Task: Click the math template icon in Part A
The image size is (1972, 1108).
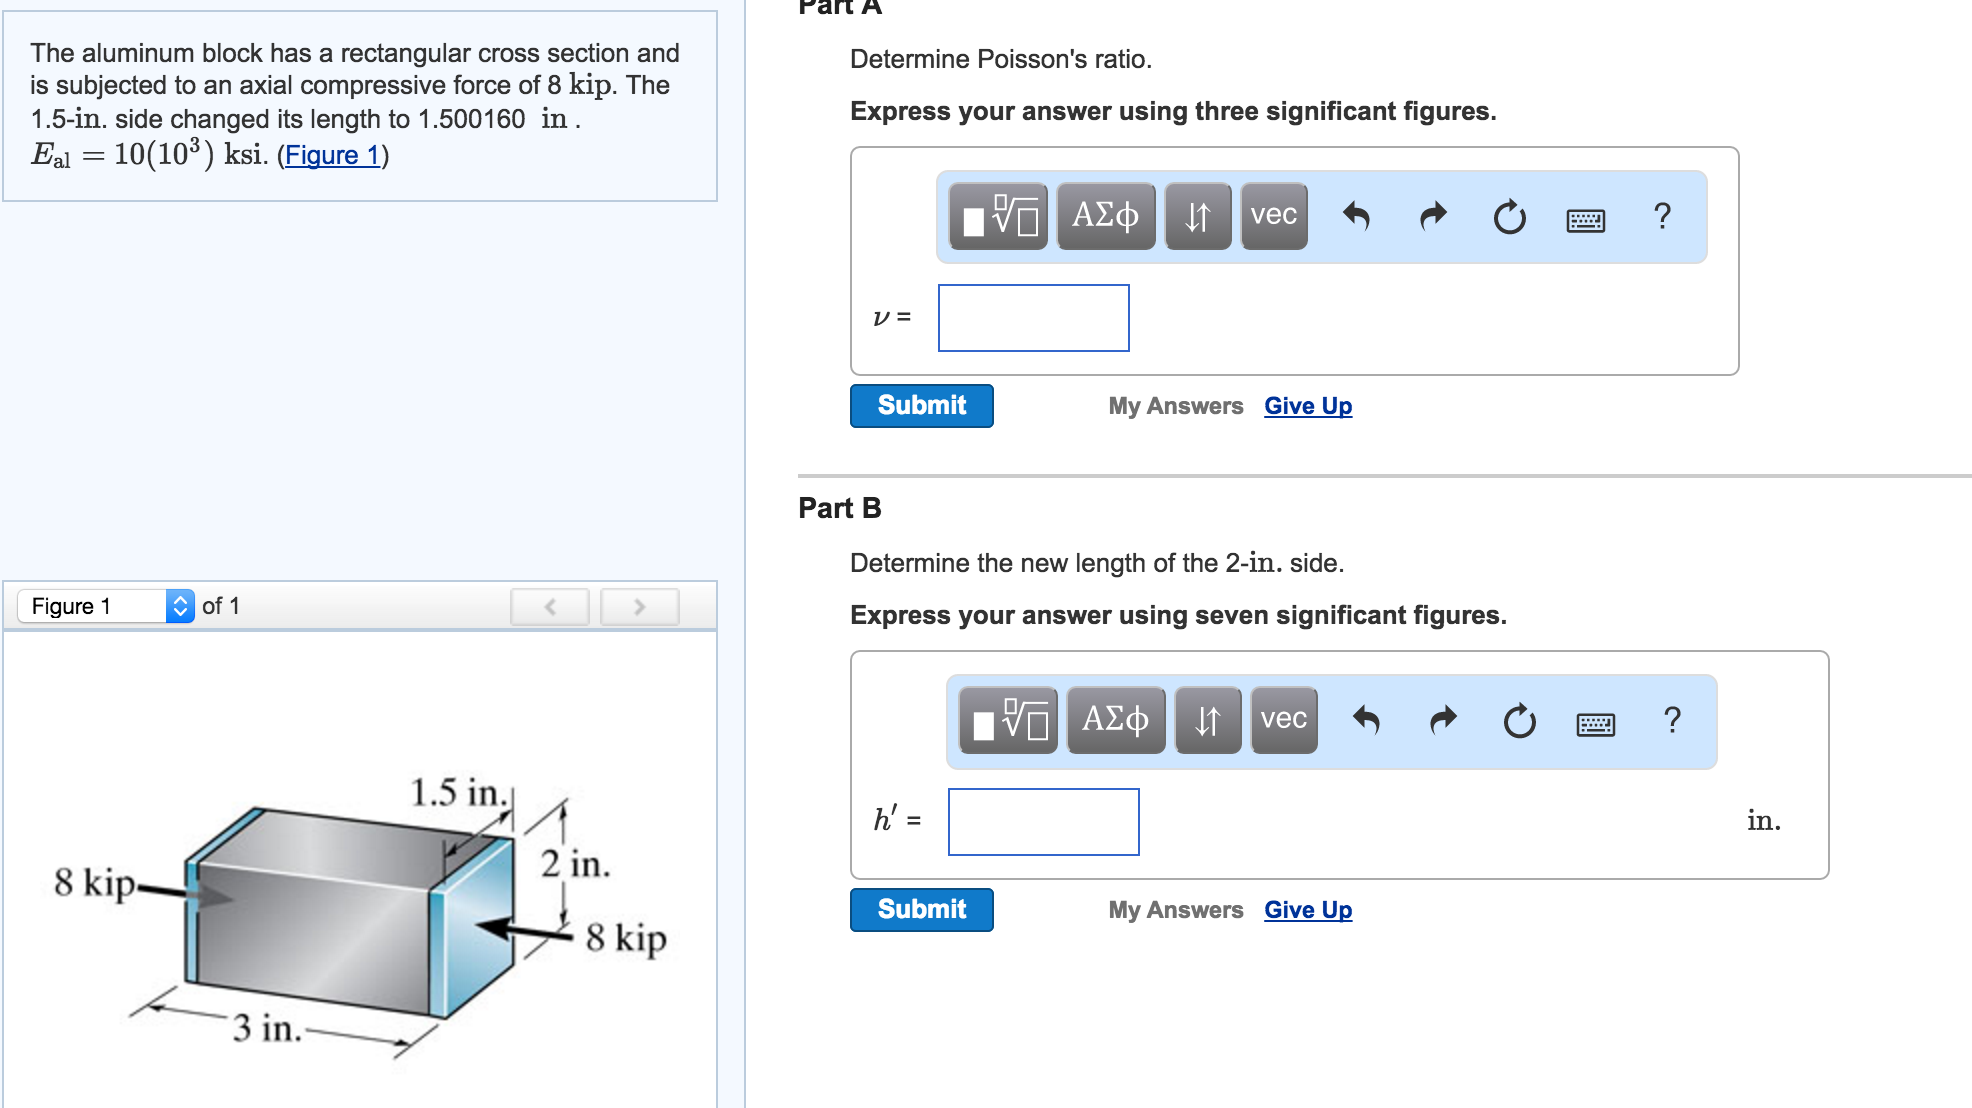Action: [x=997, y=216]
